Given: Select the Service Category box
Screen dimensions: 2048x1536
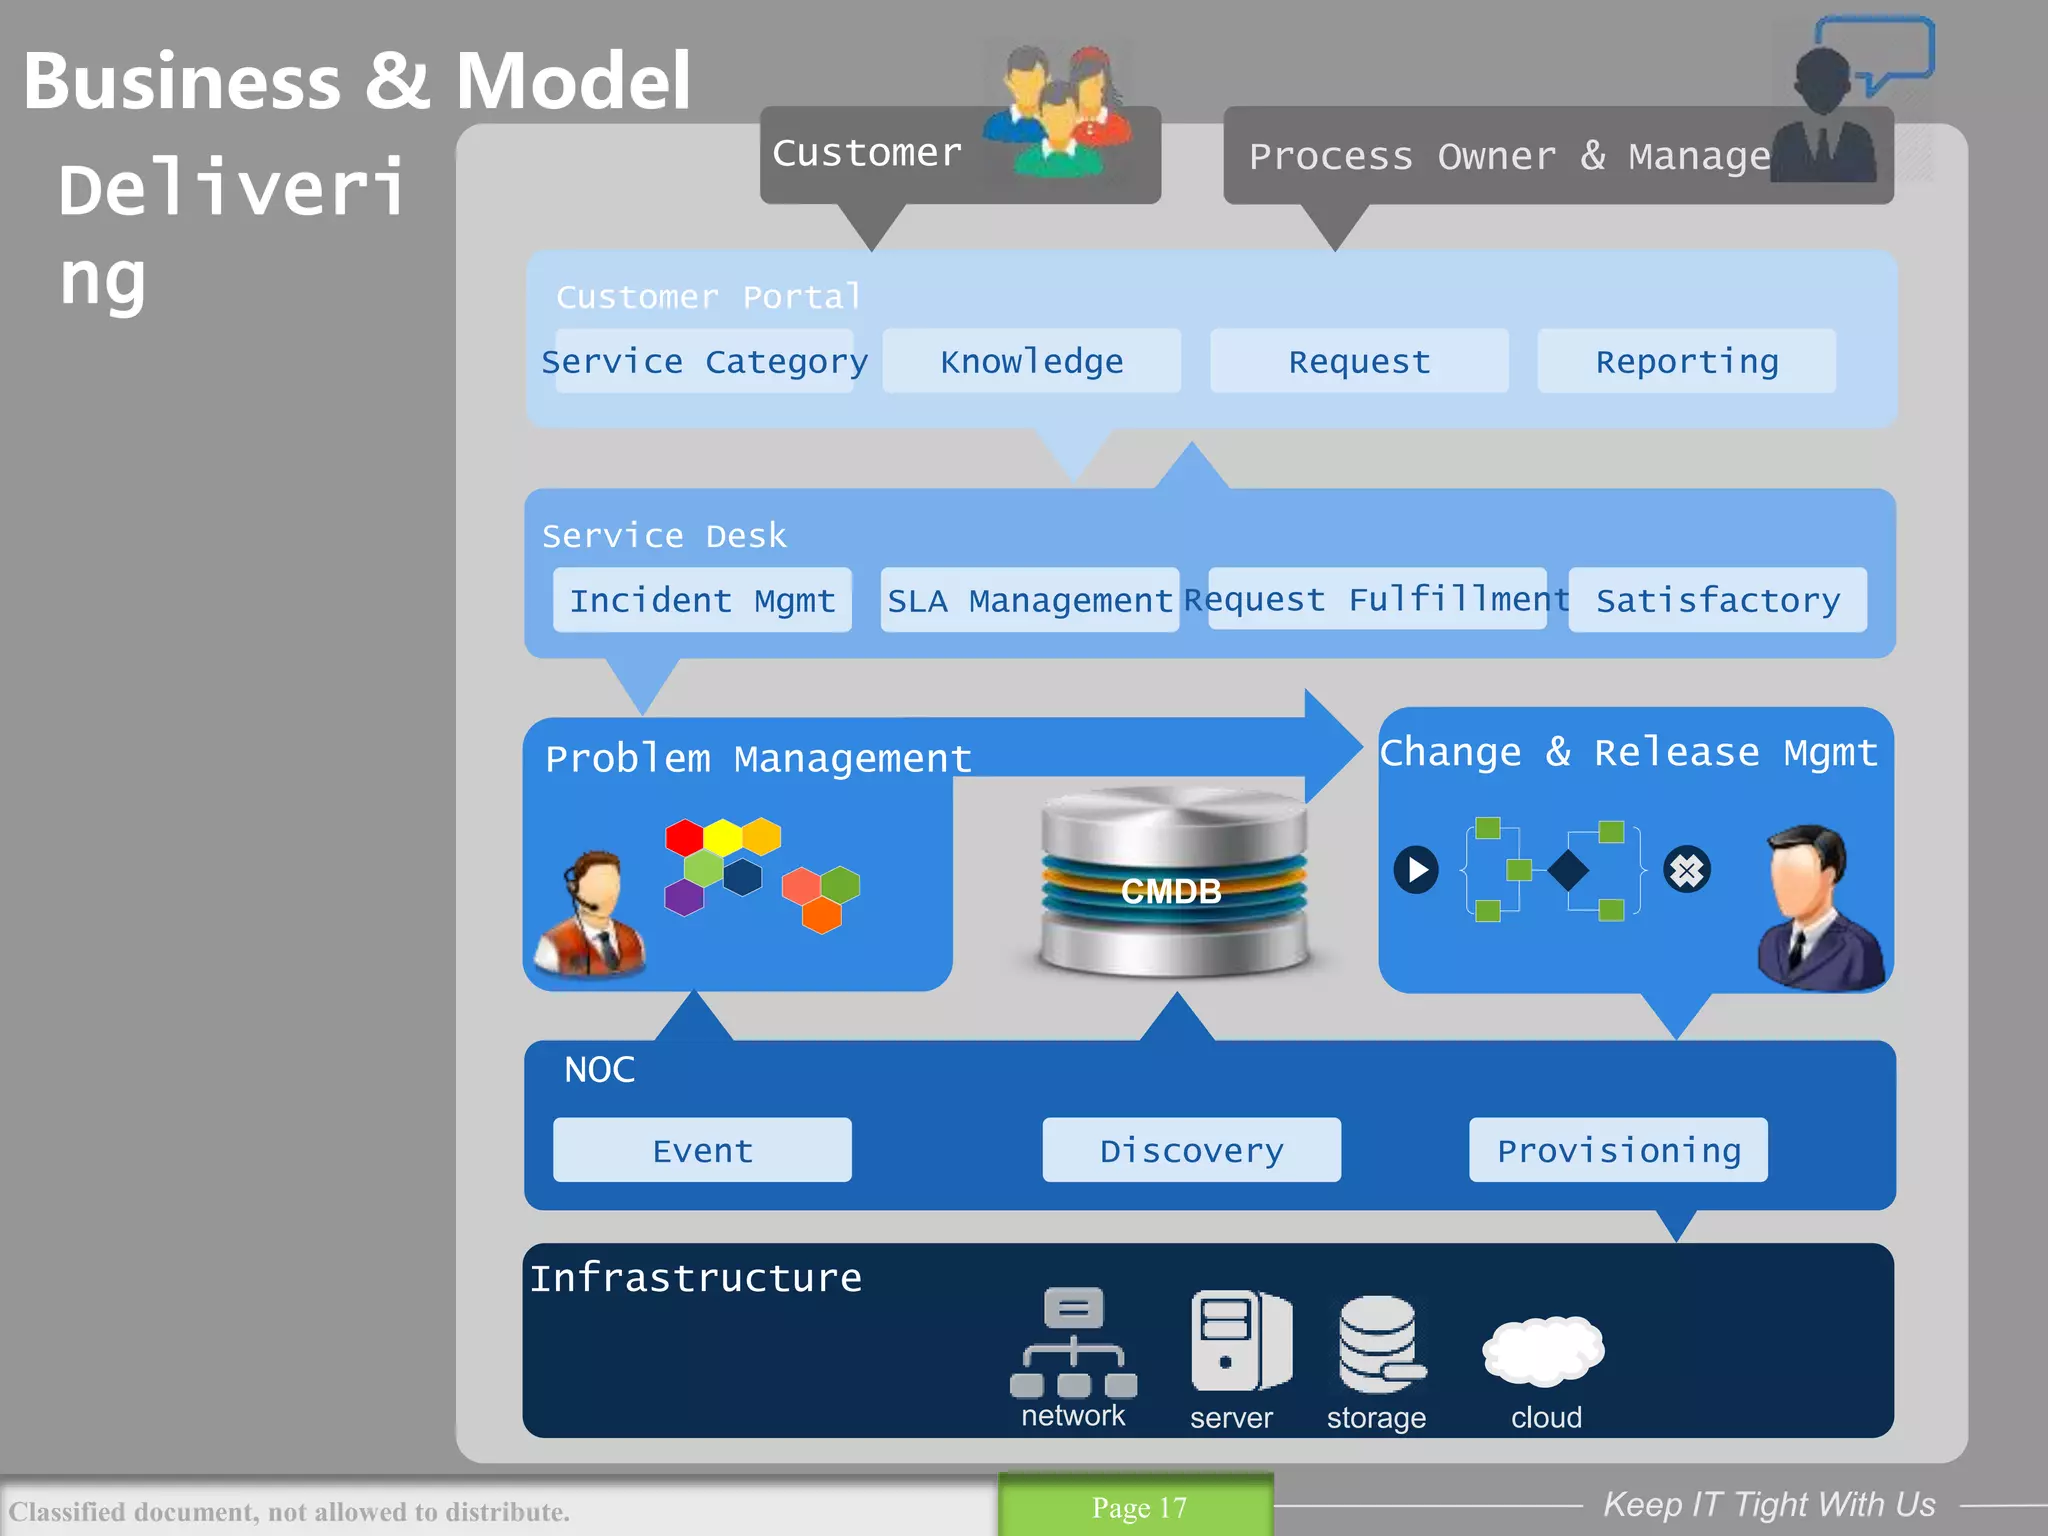Looking at the screenshot, I should [x=704, y=361].
